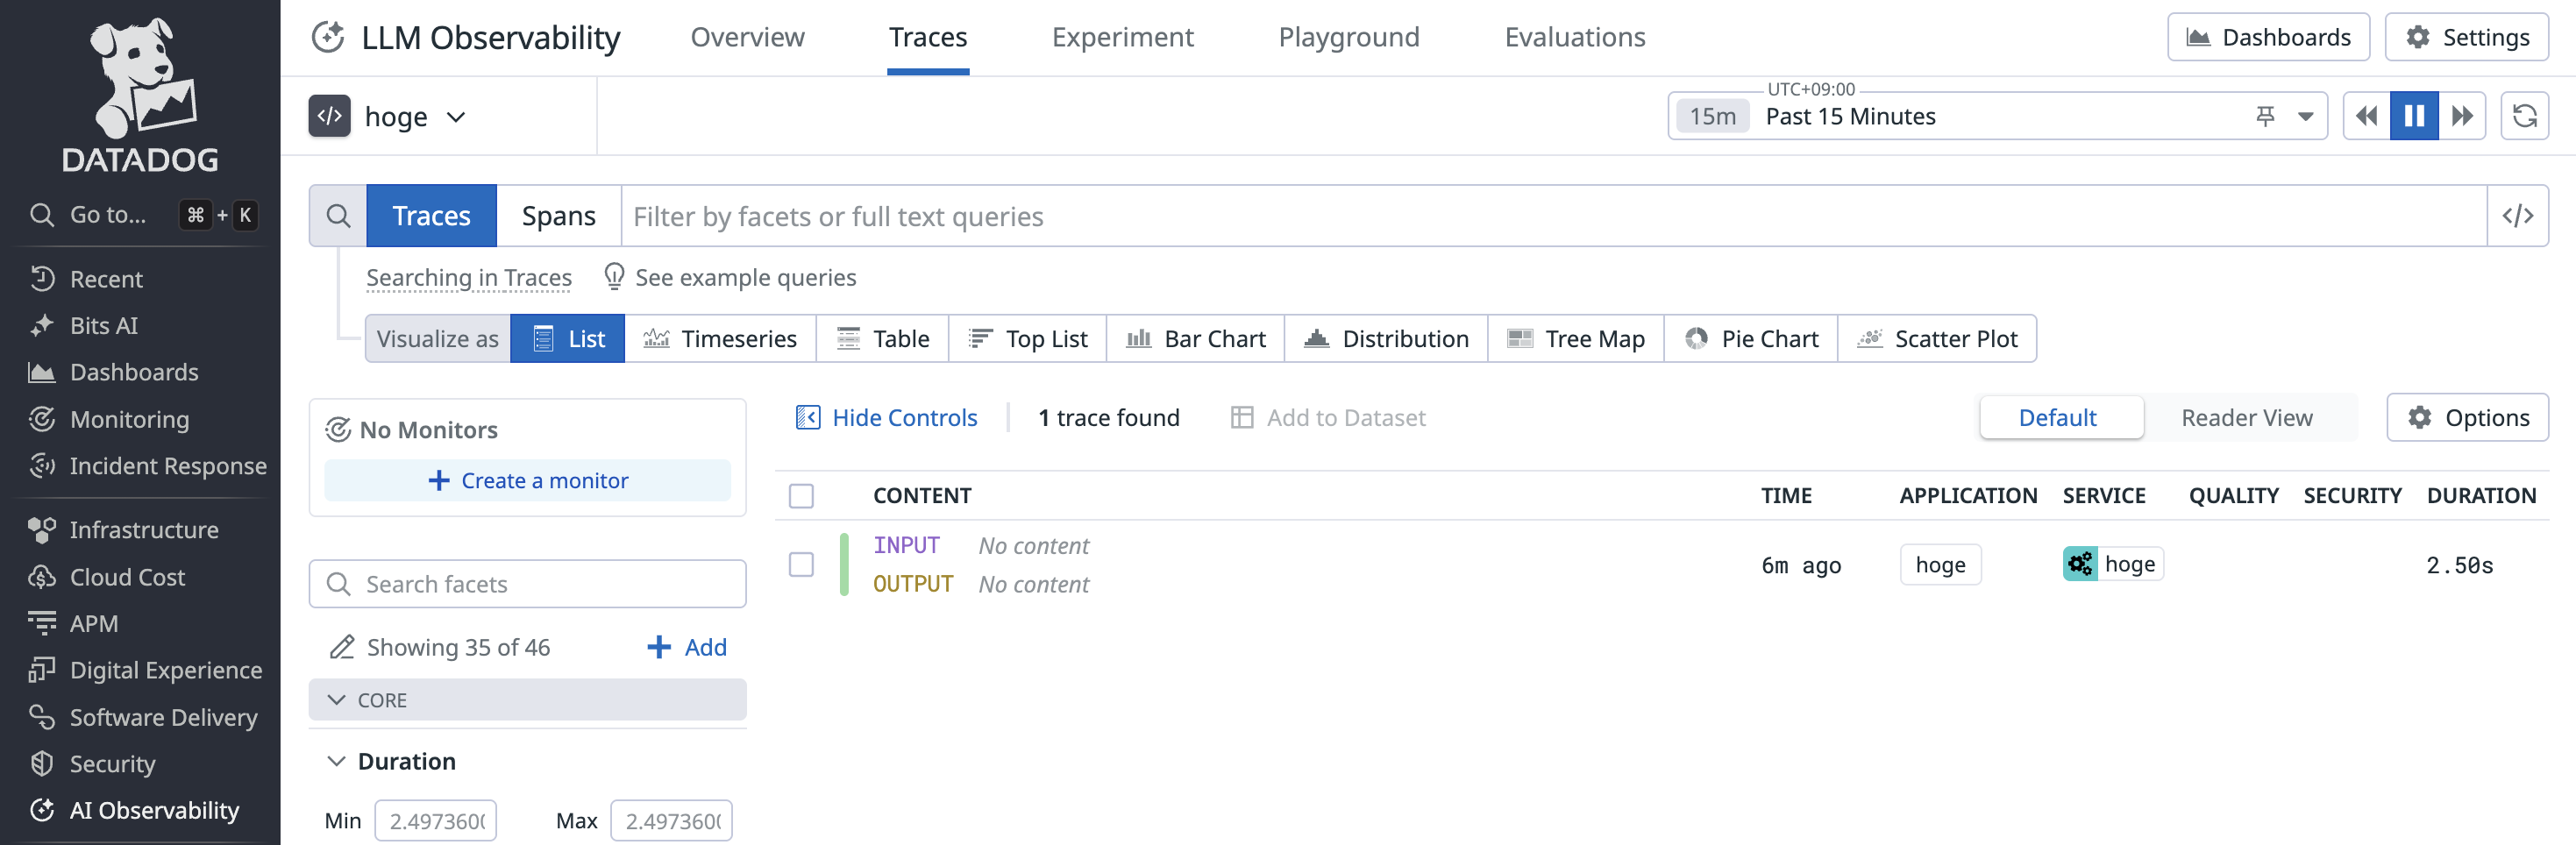Click the Datadog logo
Screen dimensions: 2576x845
click(140, 95)
